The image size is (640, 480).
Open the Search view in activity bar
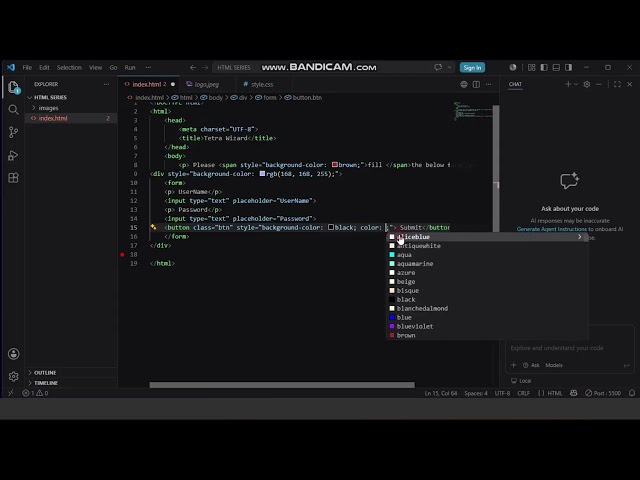[13, 109]
